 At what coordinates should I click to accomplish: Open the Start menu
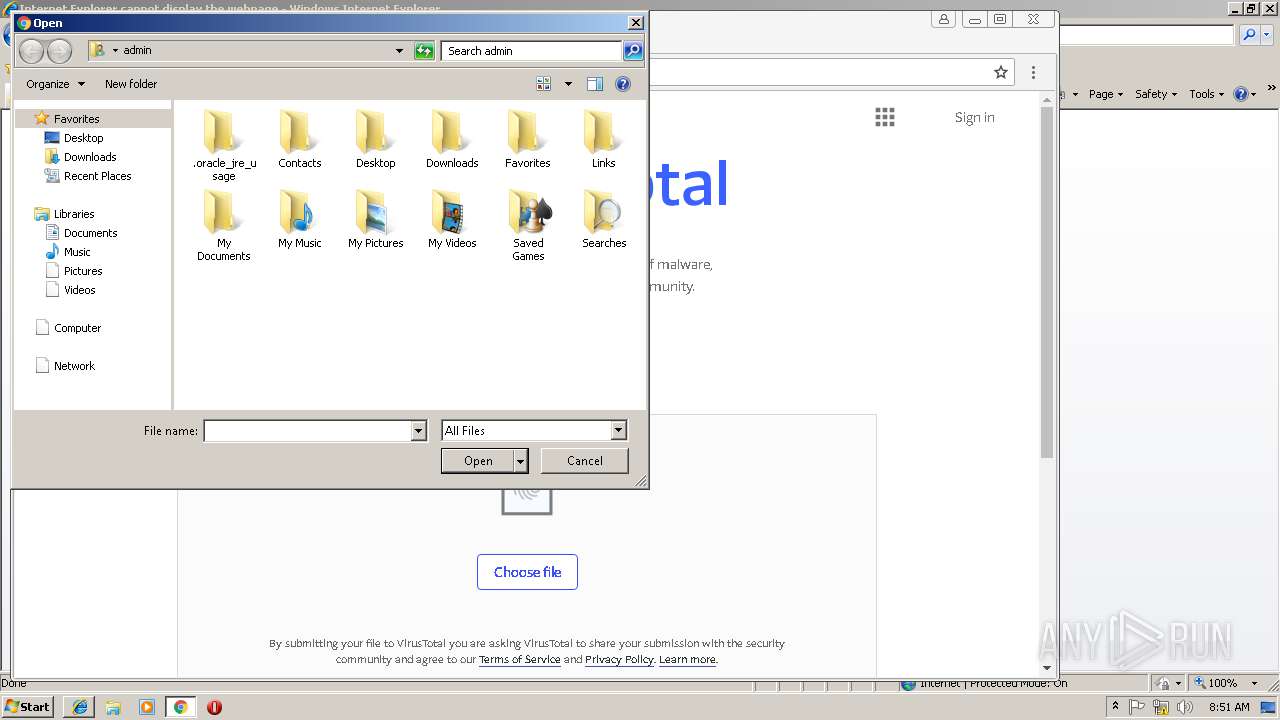pyautogui.click(x=28, y=707)
